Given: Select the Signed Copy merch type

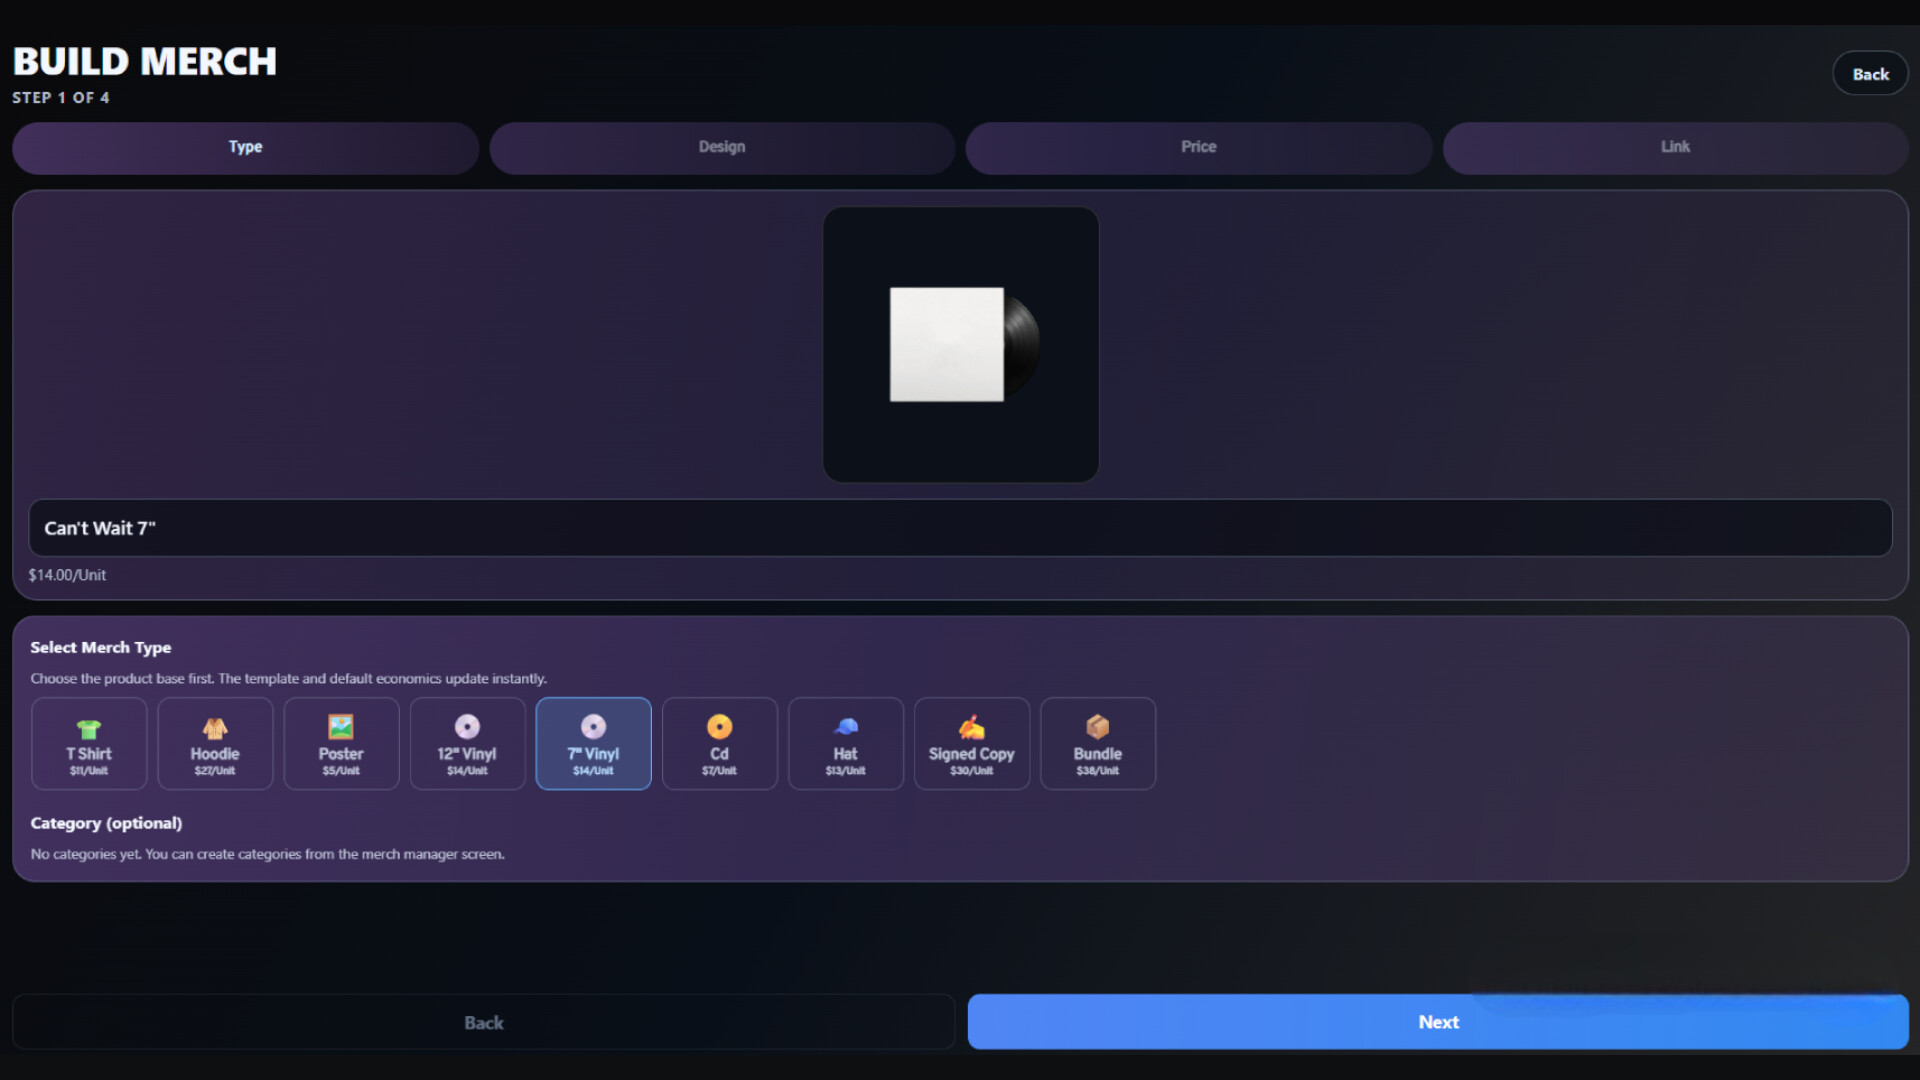Looking at the screenshot, I should point(971,744).
